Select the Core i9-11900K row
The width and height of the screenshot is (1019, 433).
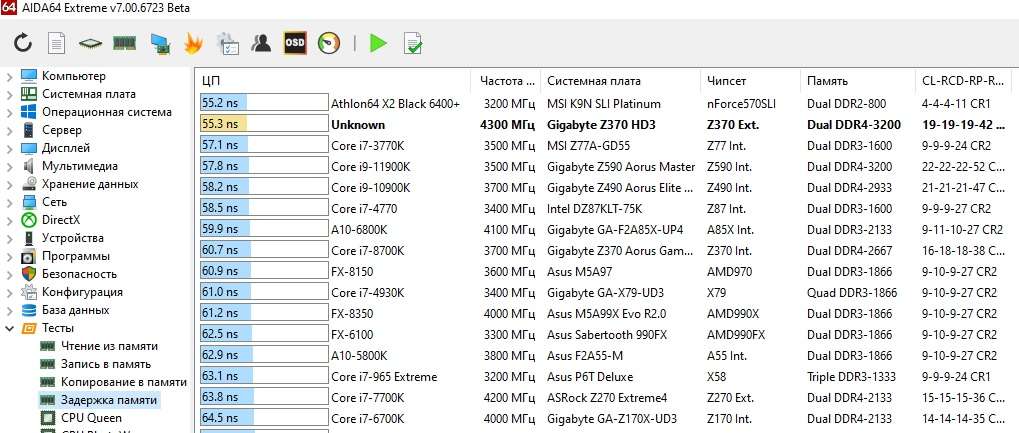tap(606, 166)
